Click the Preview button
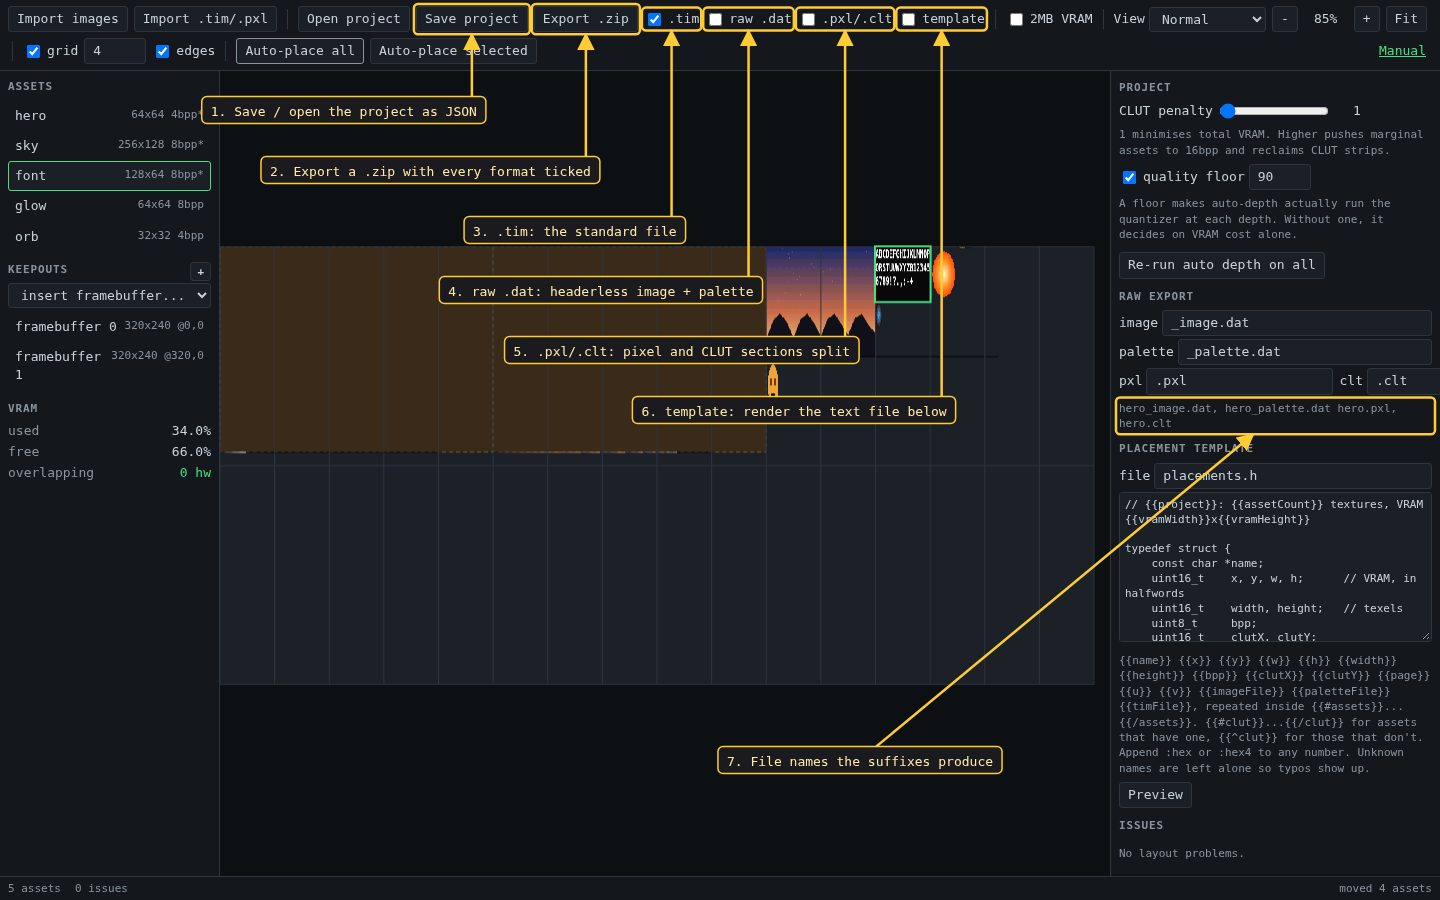1440x900 pixels. pyautogui.click(x=1155, y=795)
